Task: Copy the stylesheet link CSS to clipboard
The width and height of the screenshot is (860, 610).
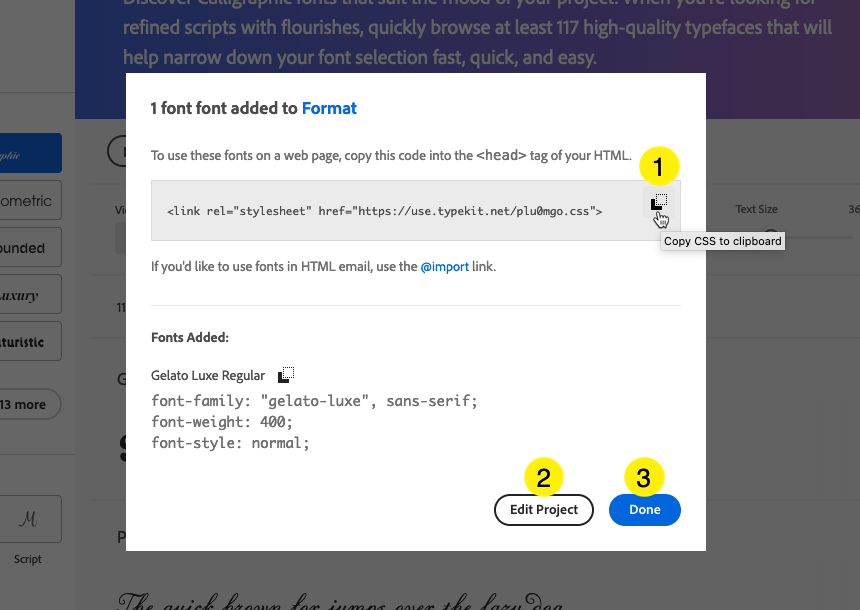Action: coord(659,202)
